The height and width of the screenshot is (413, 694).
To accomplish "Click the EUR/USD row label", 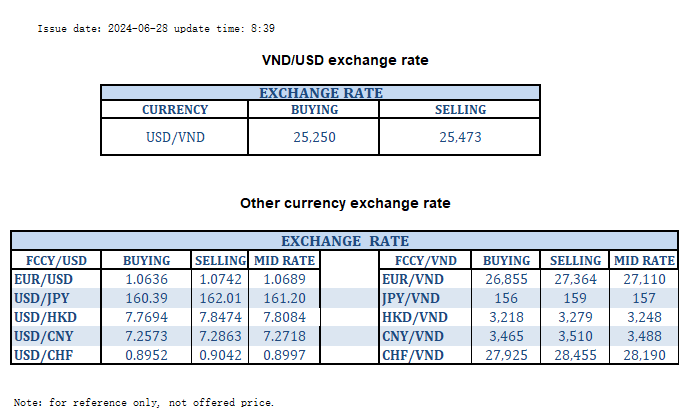I will (x=44, y=279).
